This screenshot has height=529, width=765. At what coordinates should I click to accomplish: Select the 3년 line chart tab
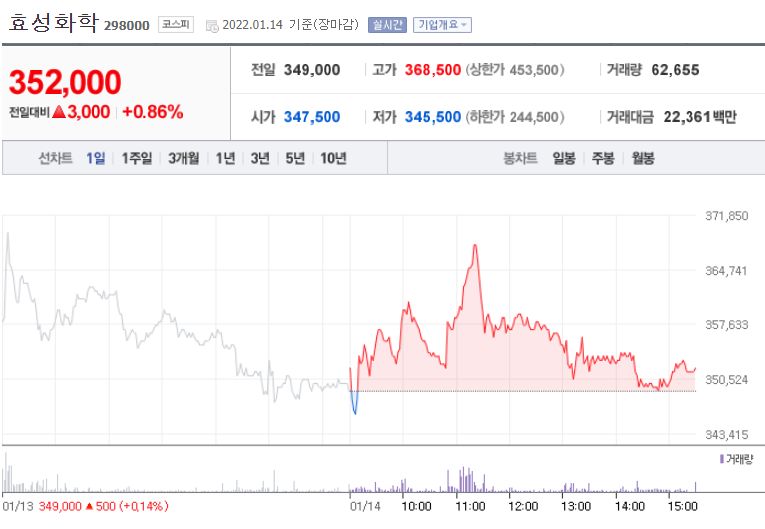[260, 158]
